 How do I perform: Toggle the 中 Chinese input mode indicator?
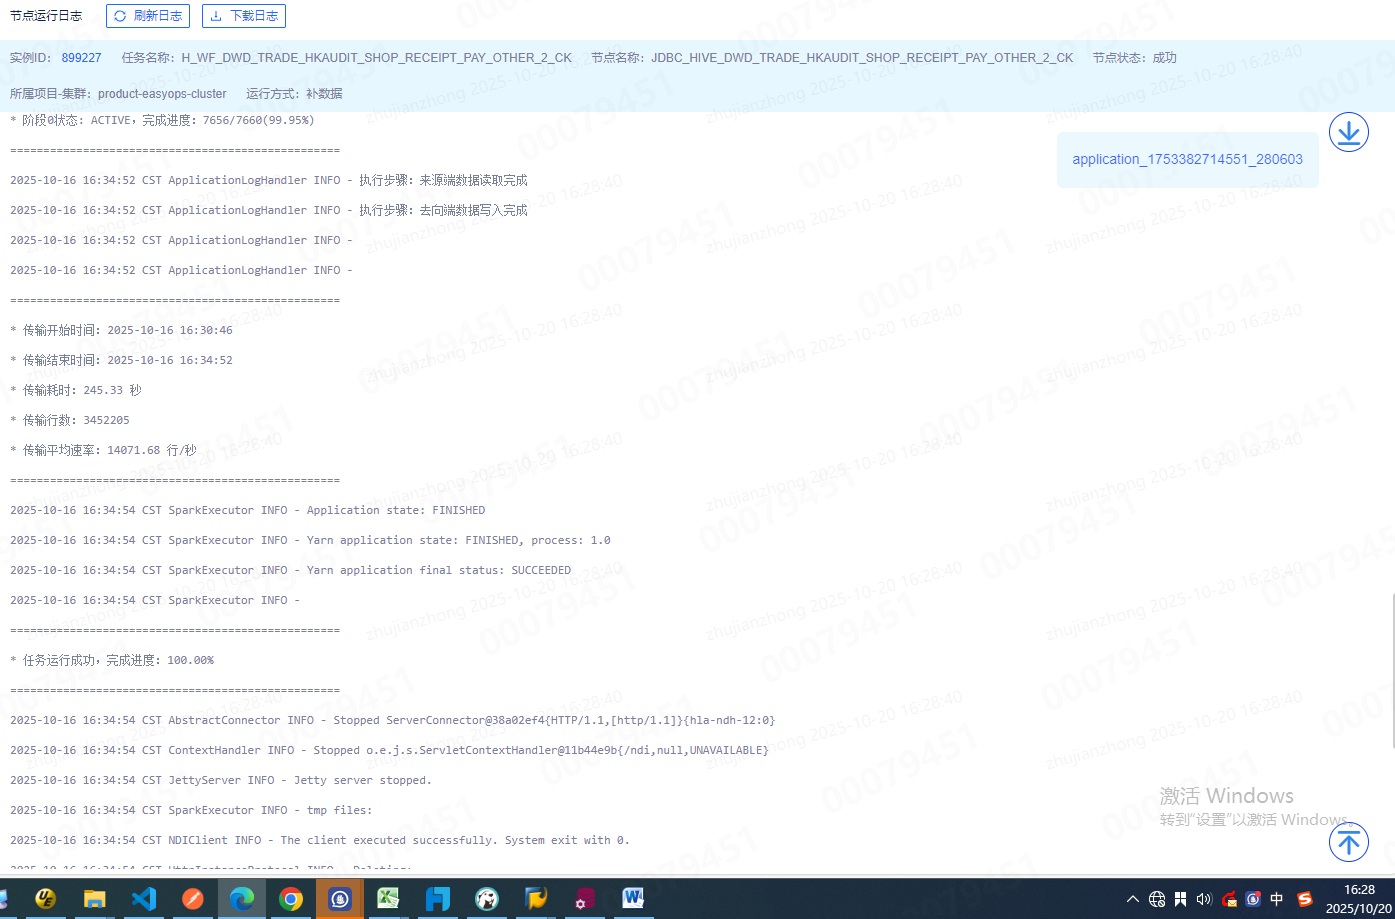click(x=1277, y=899)
